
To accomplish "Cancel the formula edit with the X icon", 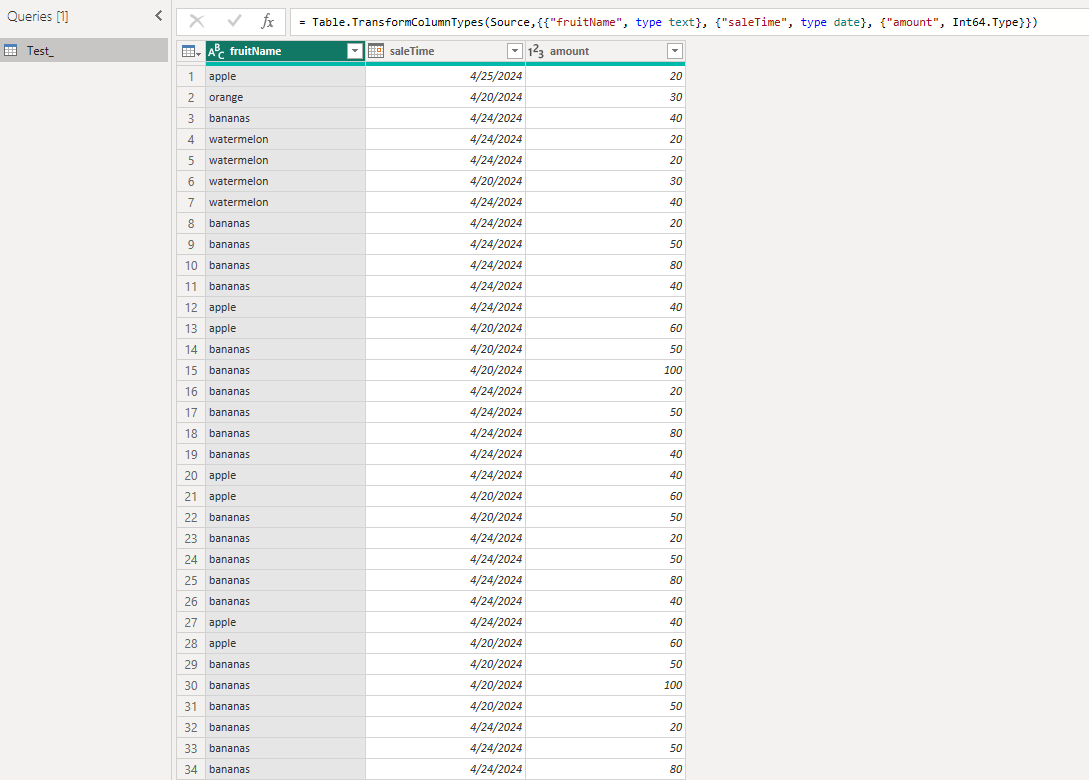I will 197,22.
